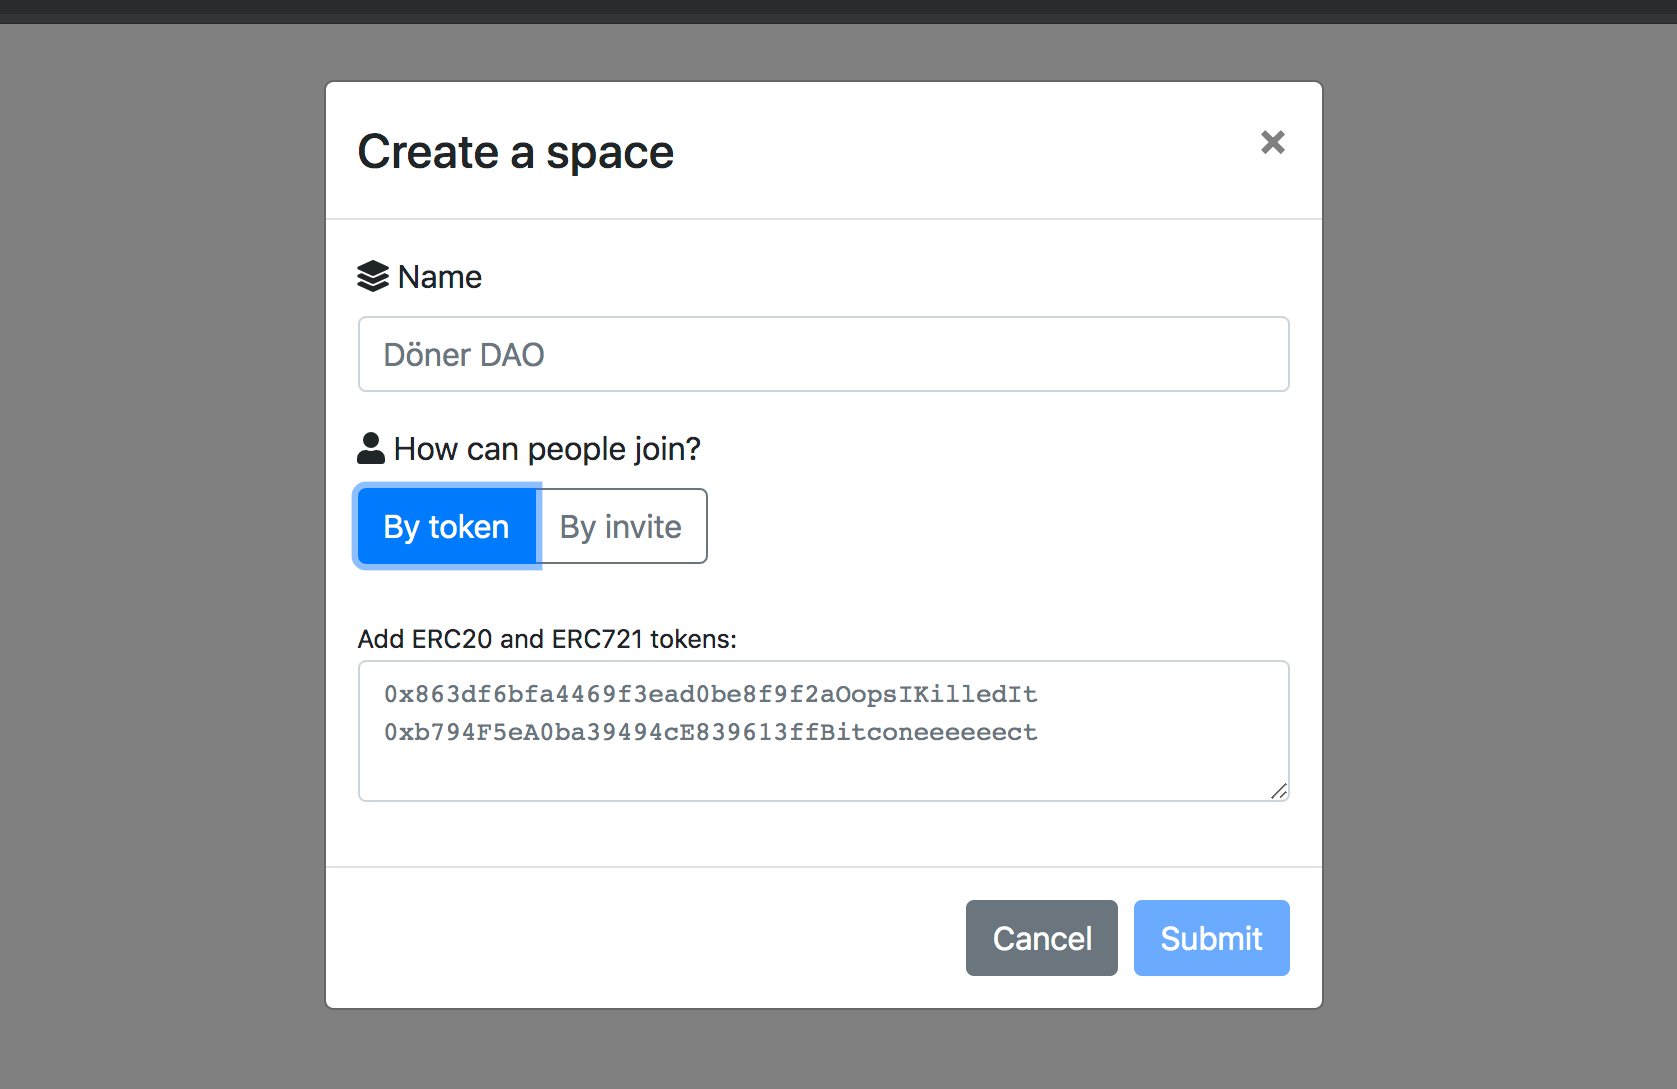This screenshot has width=1677, height=1089.
Task: Select the By invite option
Action: (621, 526)
